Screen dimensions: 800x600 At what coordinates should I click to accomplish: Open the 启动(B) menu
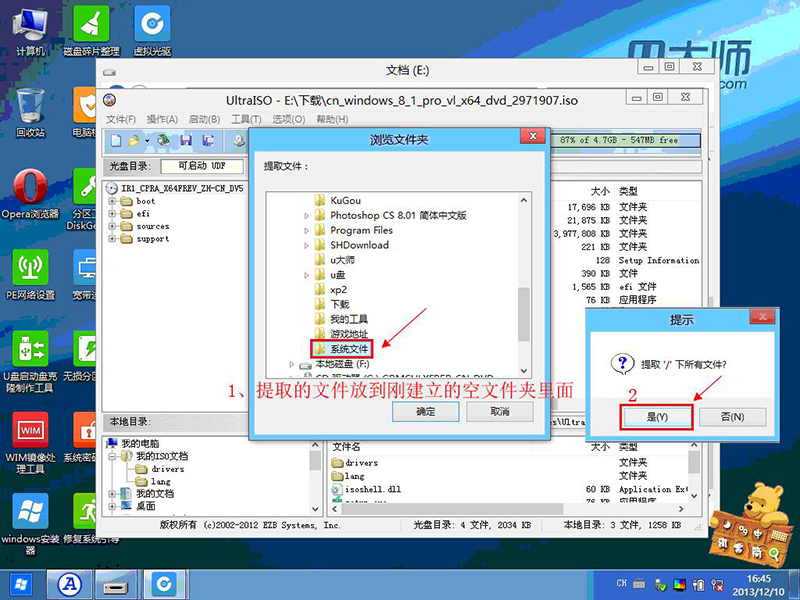tap(204, 119)
